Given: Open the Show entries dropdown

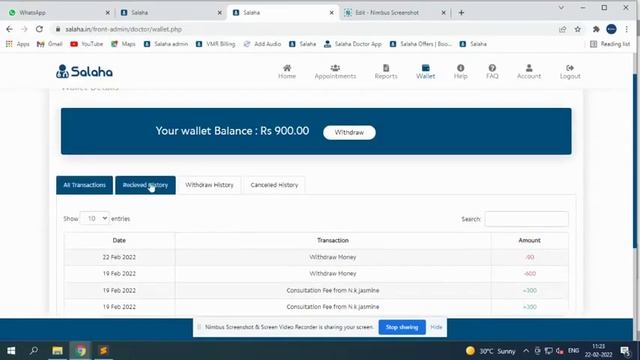Looking at the screenshot, I should pyautogui.click(x=95, y=218).
